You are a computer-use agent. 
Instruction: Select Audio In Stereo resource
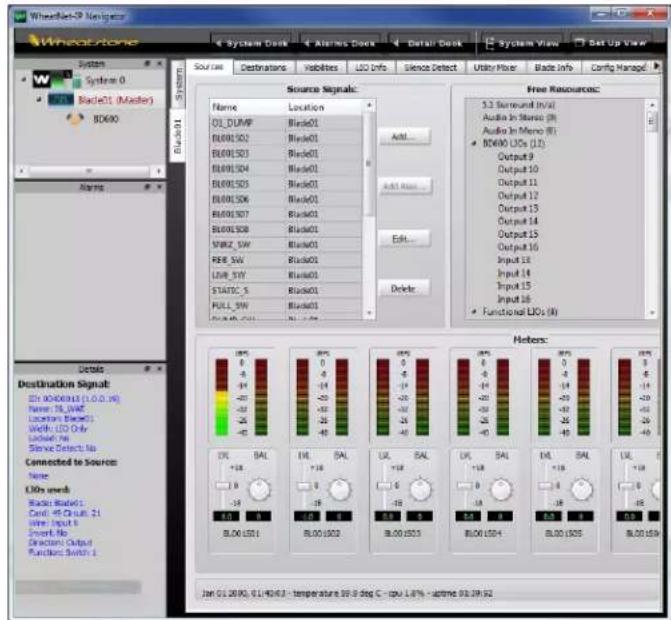[x=519, y=117]
